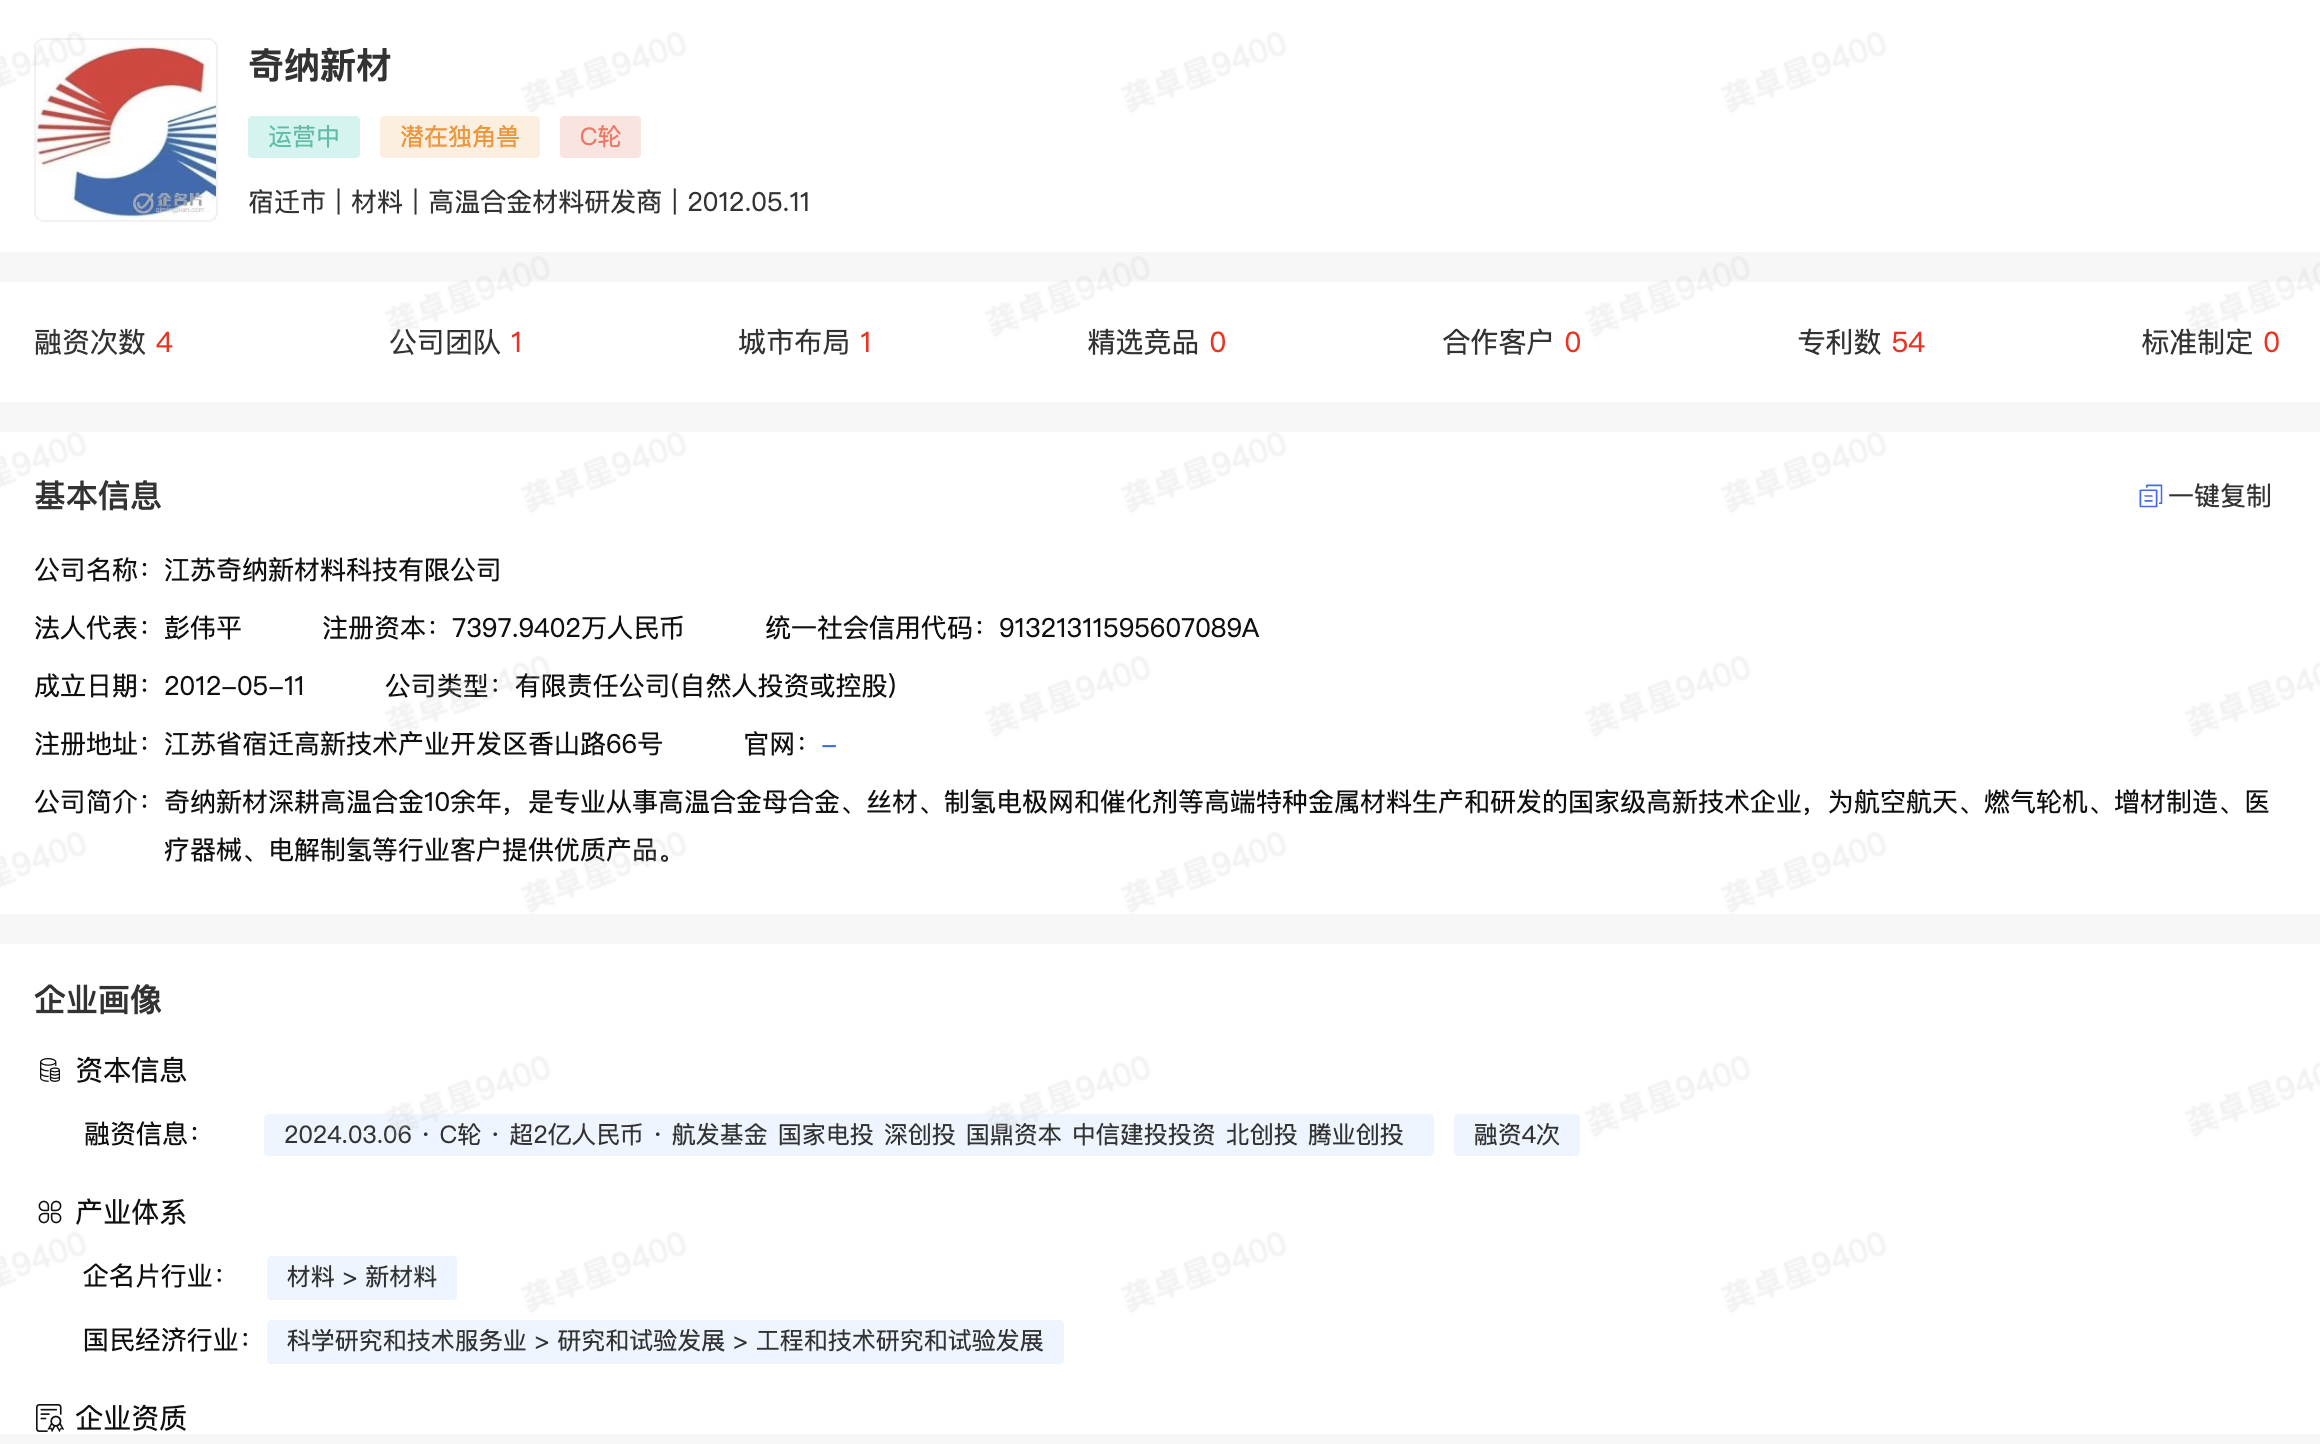Click the 资本信息 section icon
Image resolution: width=2320 pixels, height=1444 pixels.
[50, 1071]
